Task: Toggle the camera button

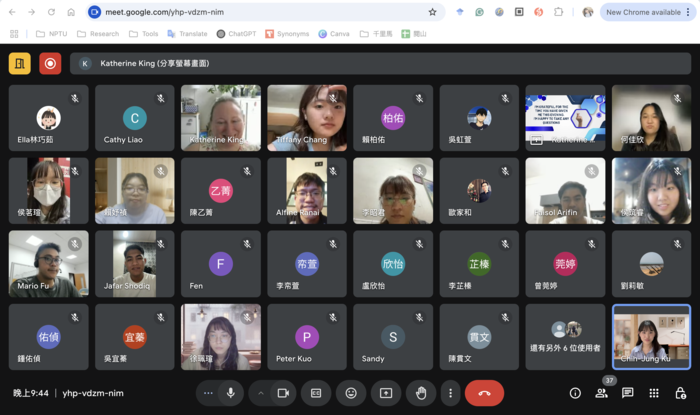Action: click(x=283, y=393)
